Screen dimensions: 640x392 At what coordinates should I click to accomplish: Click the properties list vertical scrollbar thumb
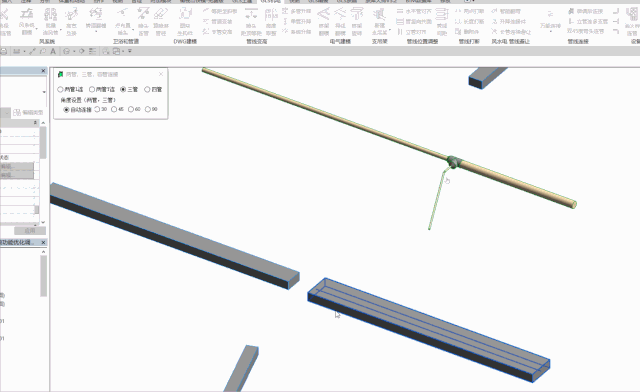[43, 143]
